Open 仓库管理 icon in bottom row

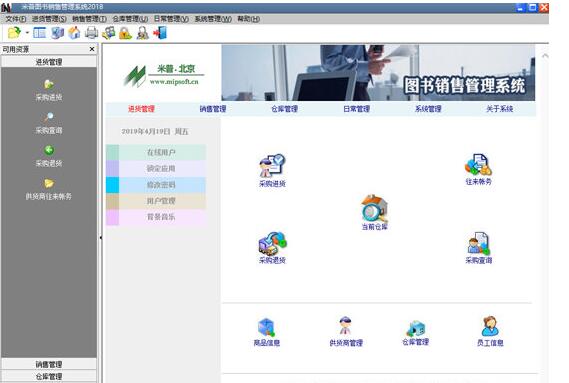tap(416, 332)
